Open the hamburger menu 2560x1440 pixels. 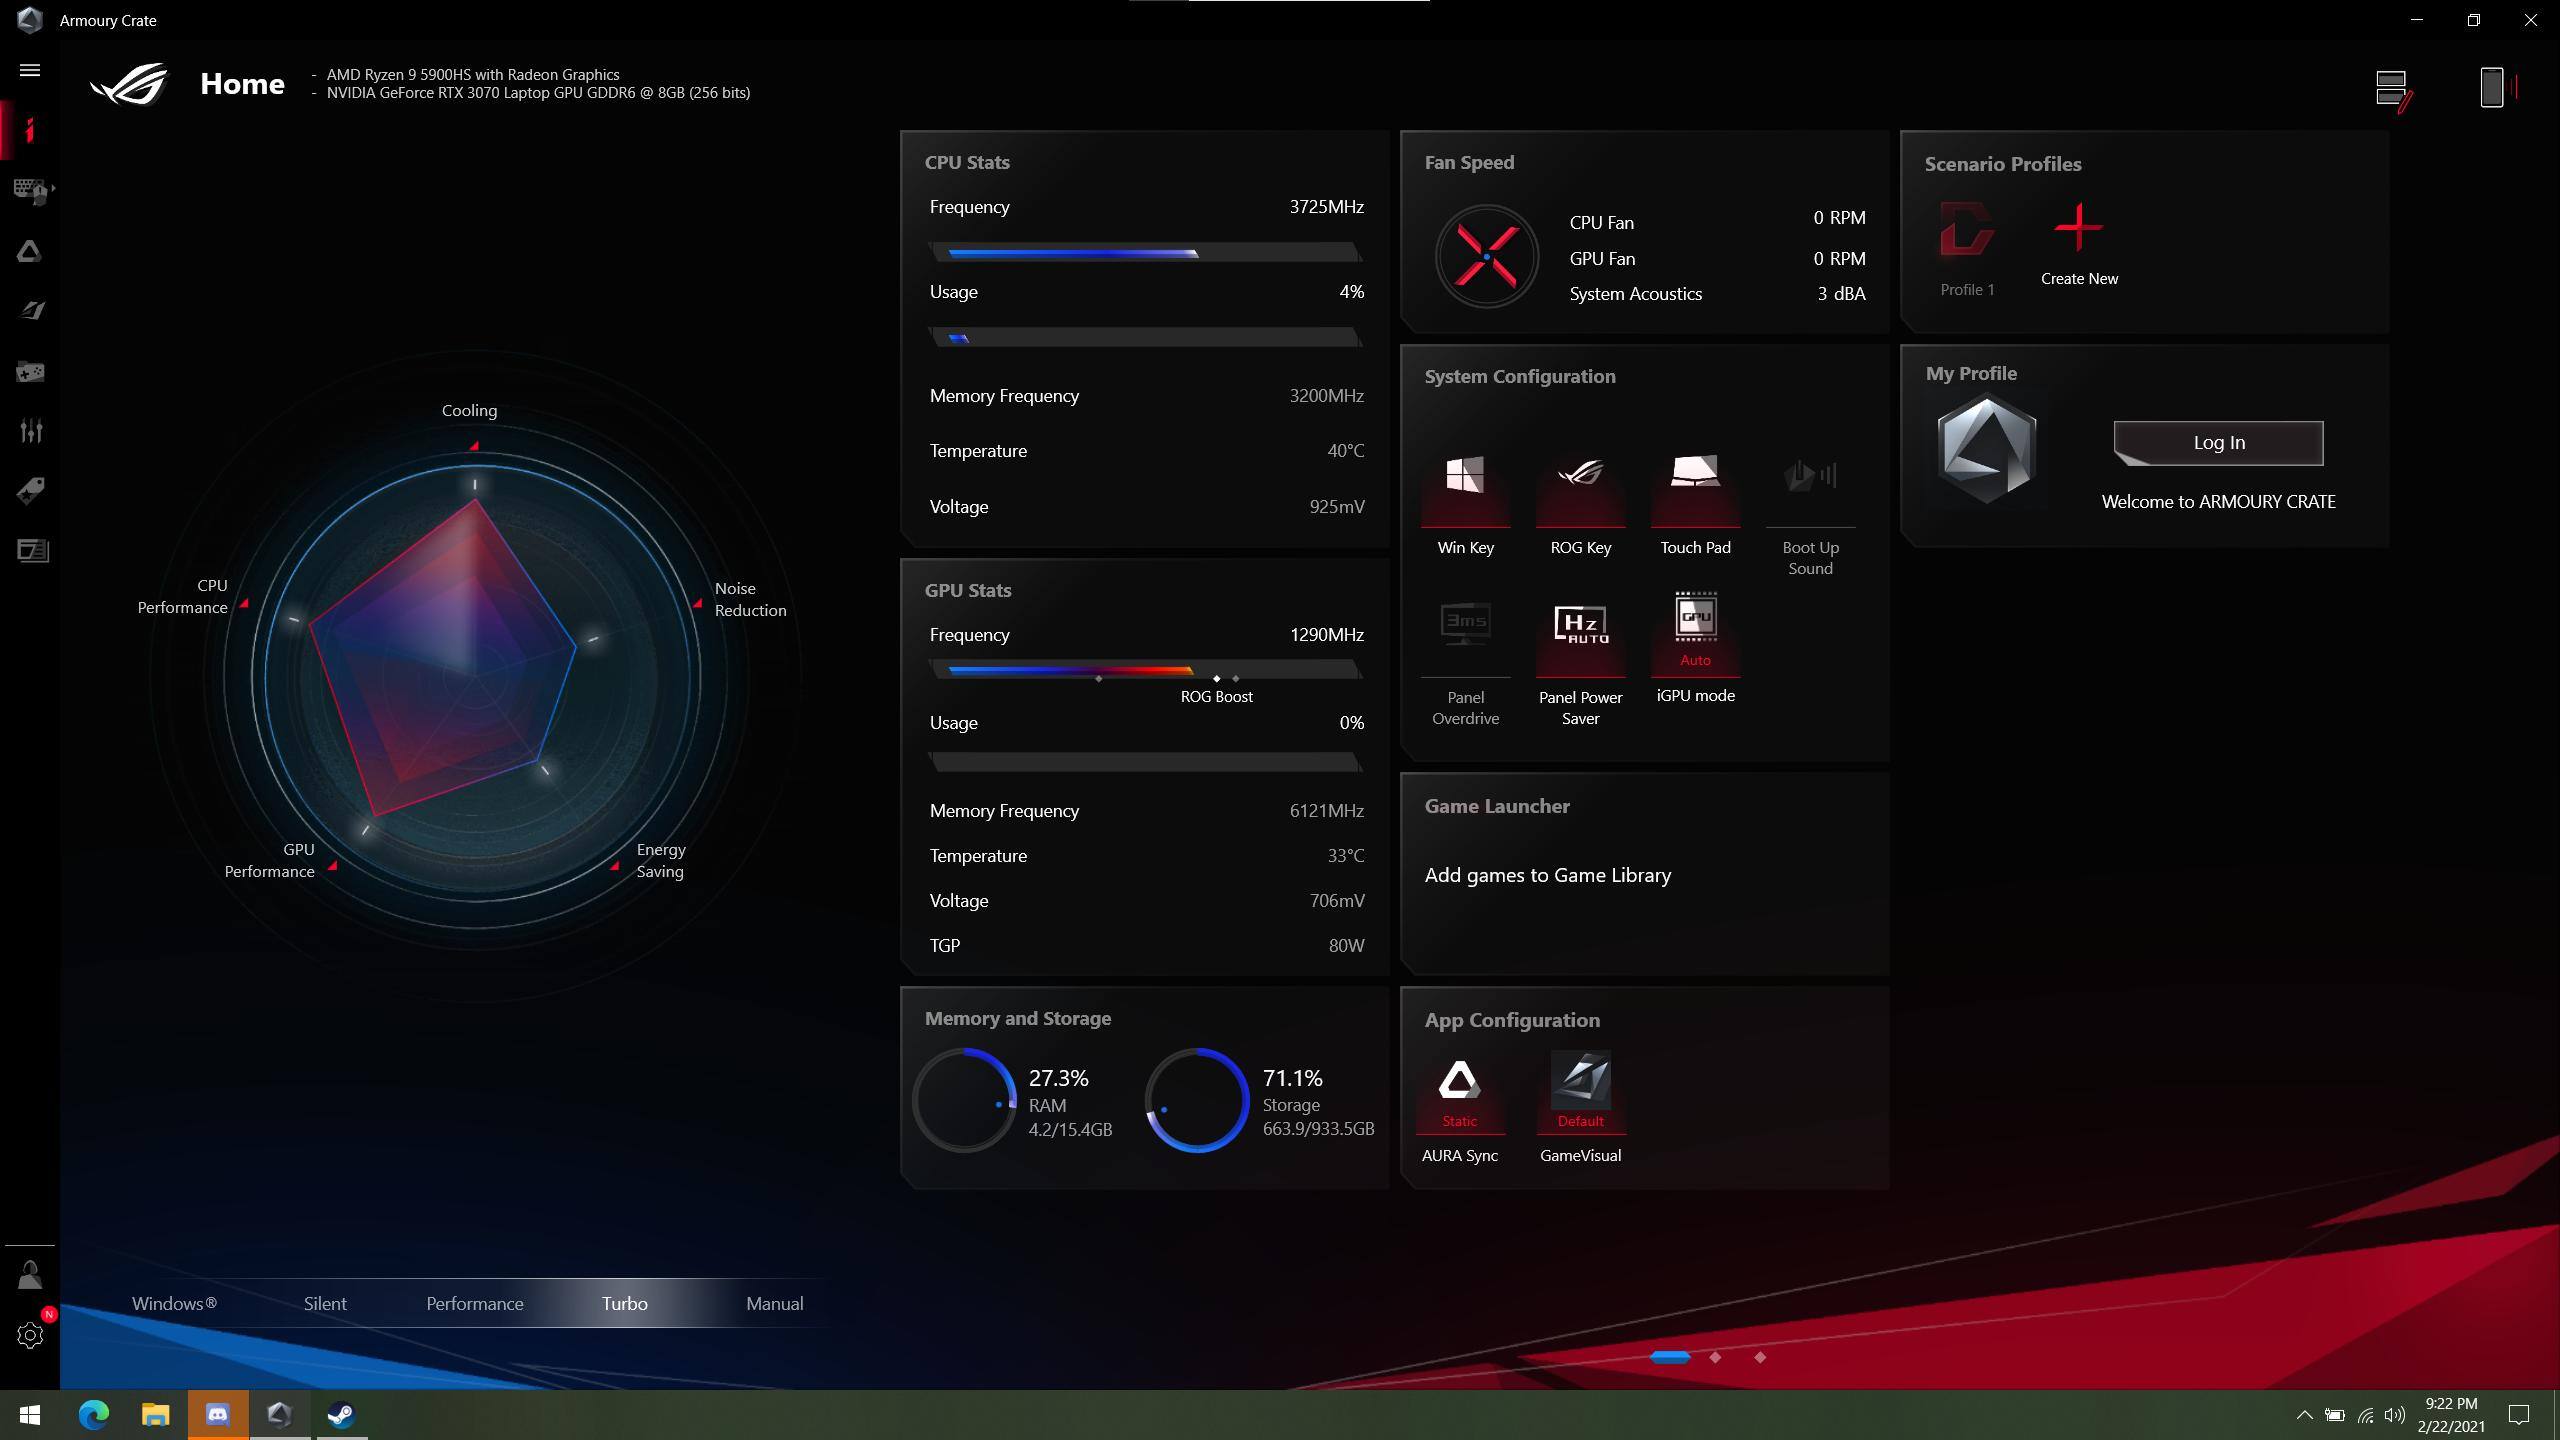[30, 70]
